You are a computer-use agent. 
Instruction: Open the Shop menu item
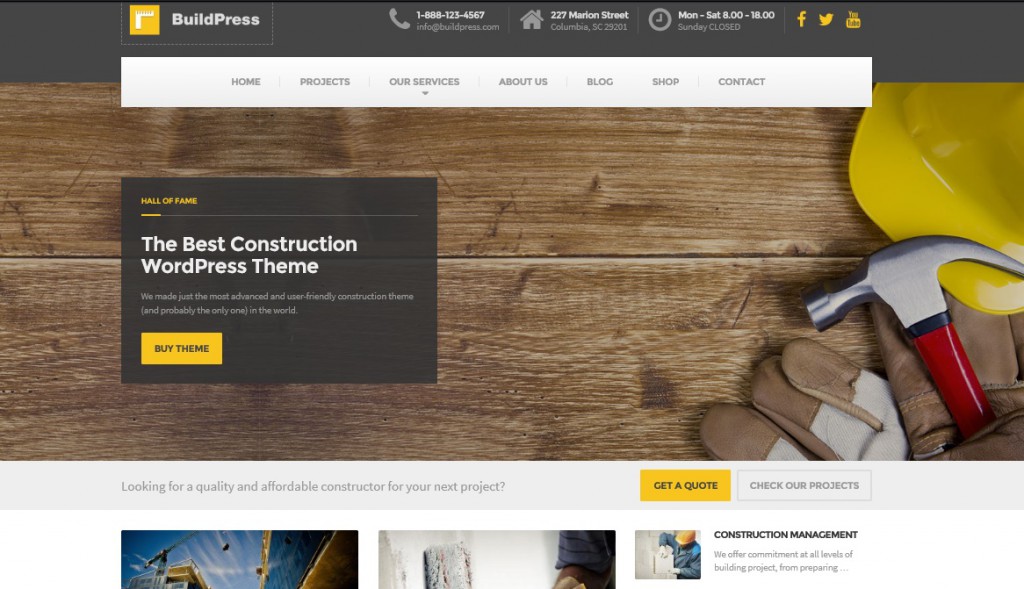pyautogui.click(x=665, y=82)
